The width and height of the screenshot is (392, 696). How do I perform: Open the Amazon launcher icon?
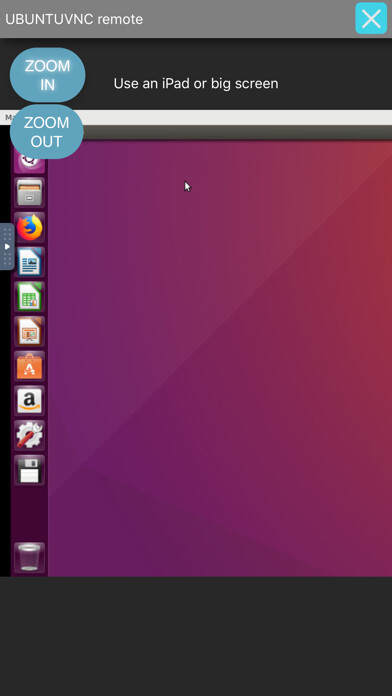click(29, 401)
